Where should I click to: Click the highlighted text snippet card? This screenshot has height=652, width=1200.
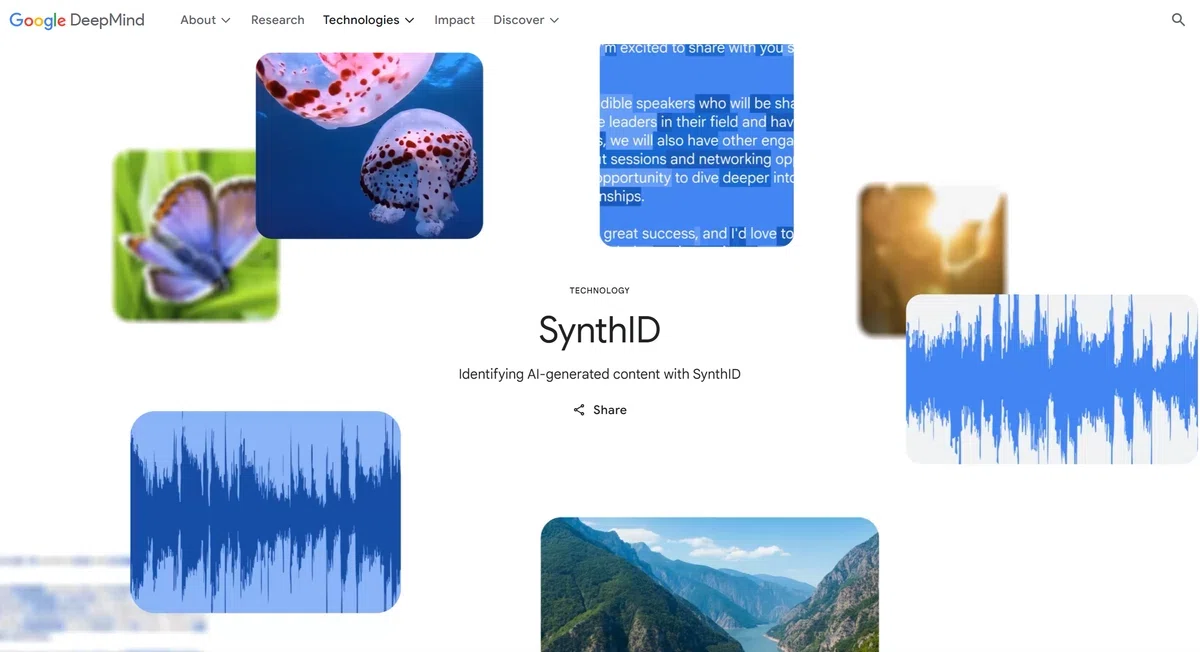697,145
